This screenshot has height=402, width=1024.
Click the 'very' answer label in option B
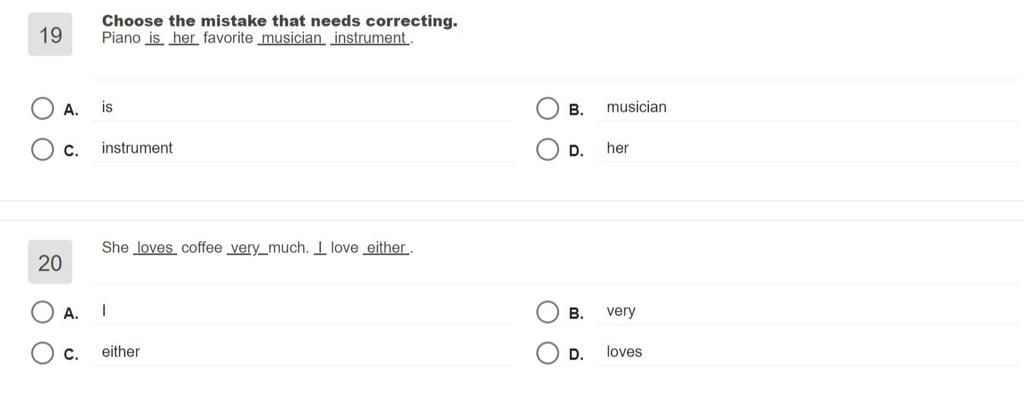click(620, 311)
